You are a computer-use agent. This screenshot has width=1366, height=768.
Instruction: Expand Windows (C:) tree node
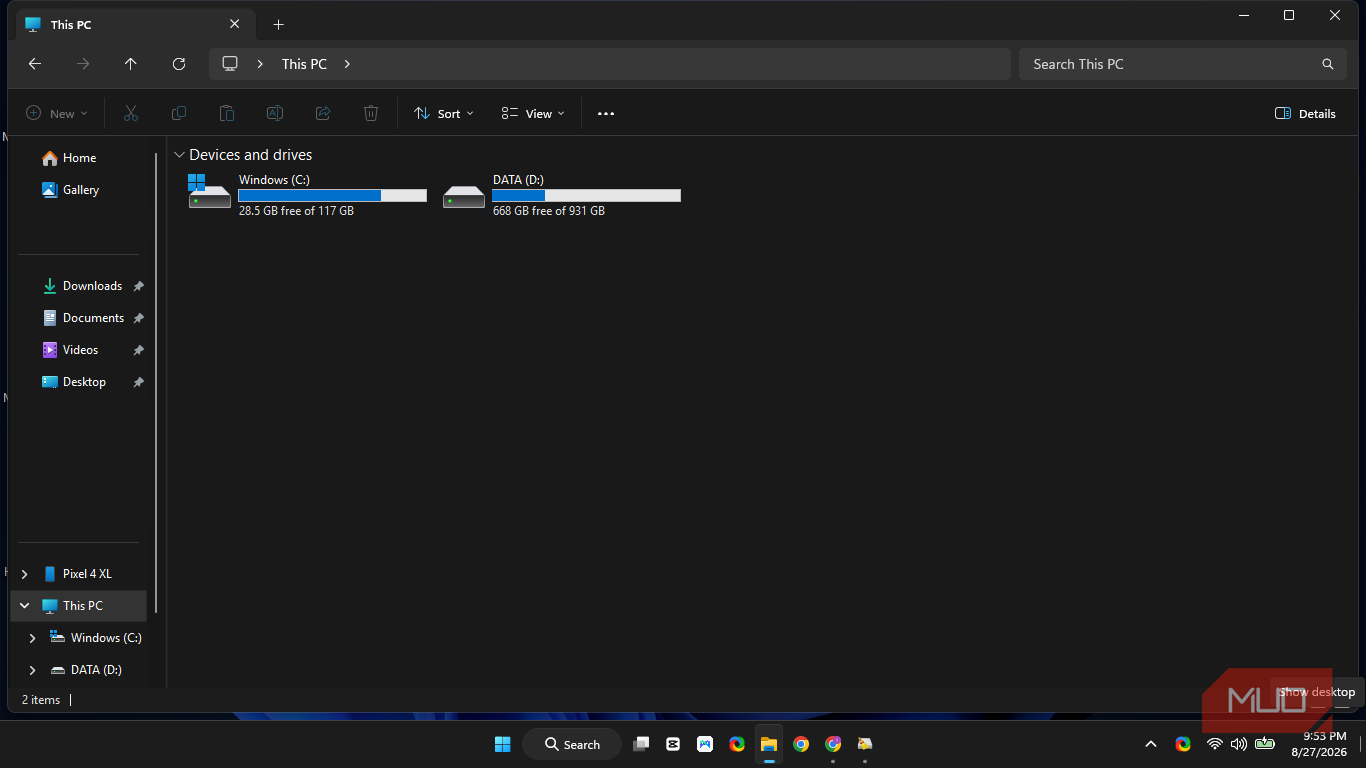pyautogui.click(x=33, y=638)
